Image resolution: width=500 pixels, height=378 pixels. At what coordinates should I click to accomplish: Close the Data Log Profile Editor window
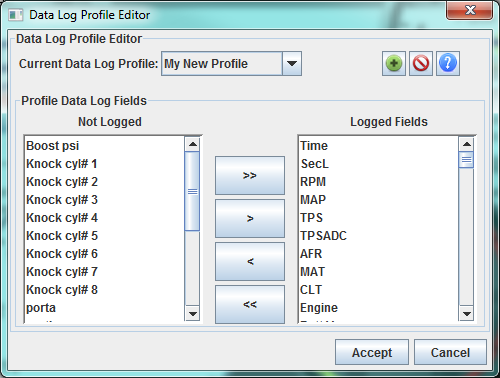tap(470, 10)
